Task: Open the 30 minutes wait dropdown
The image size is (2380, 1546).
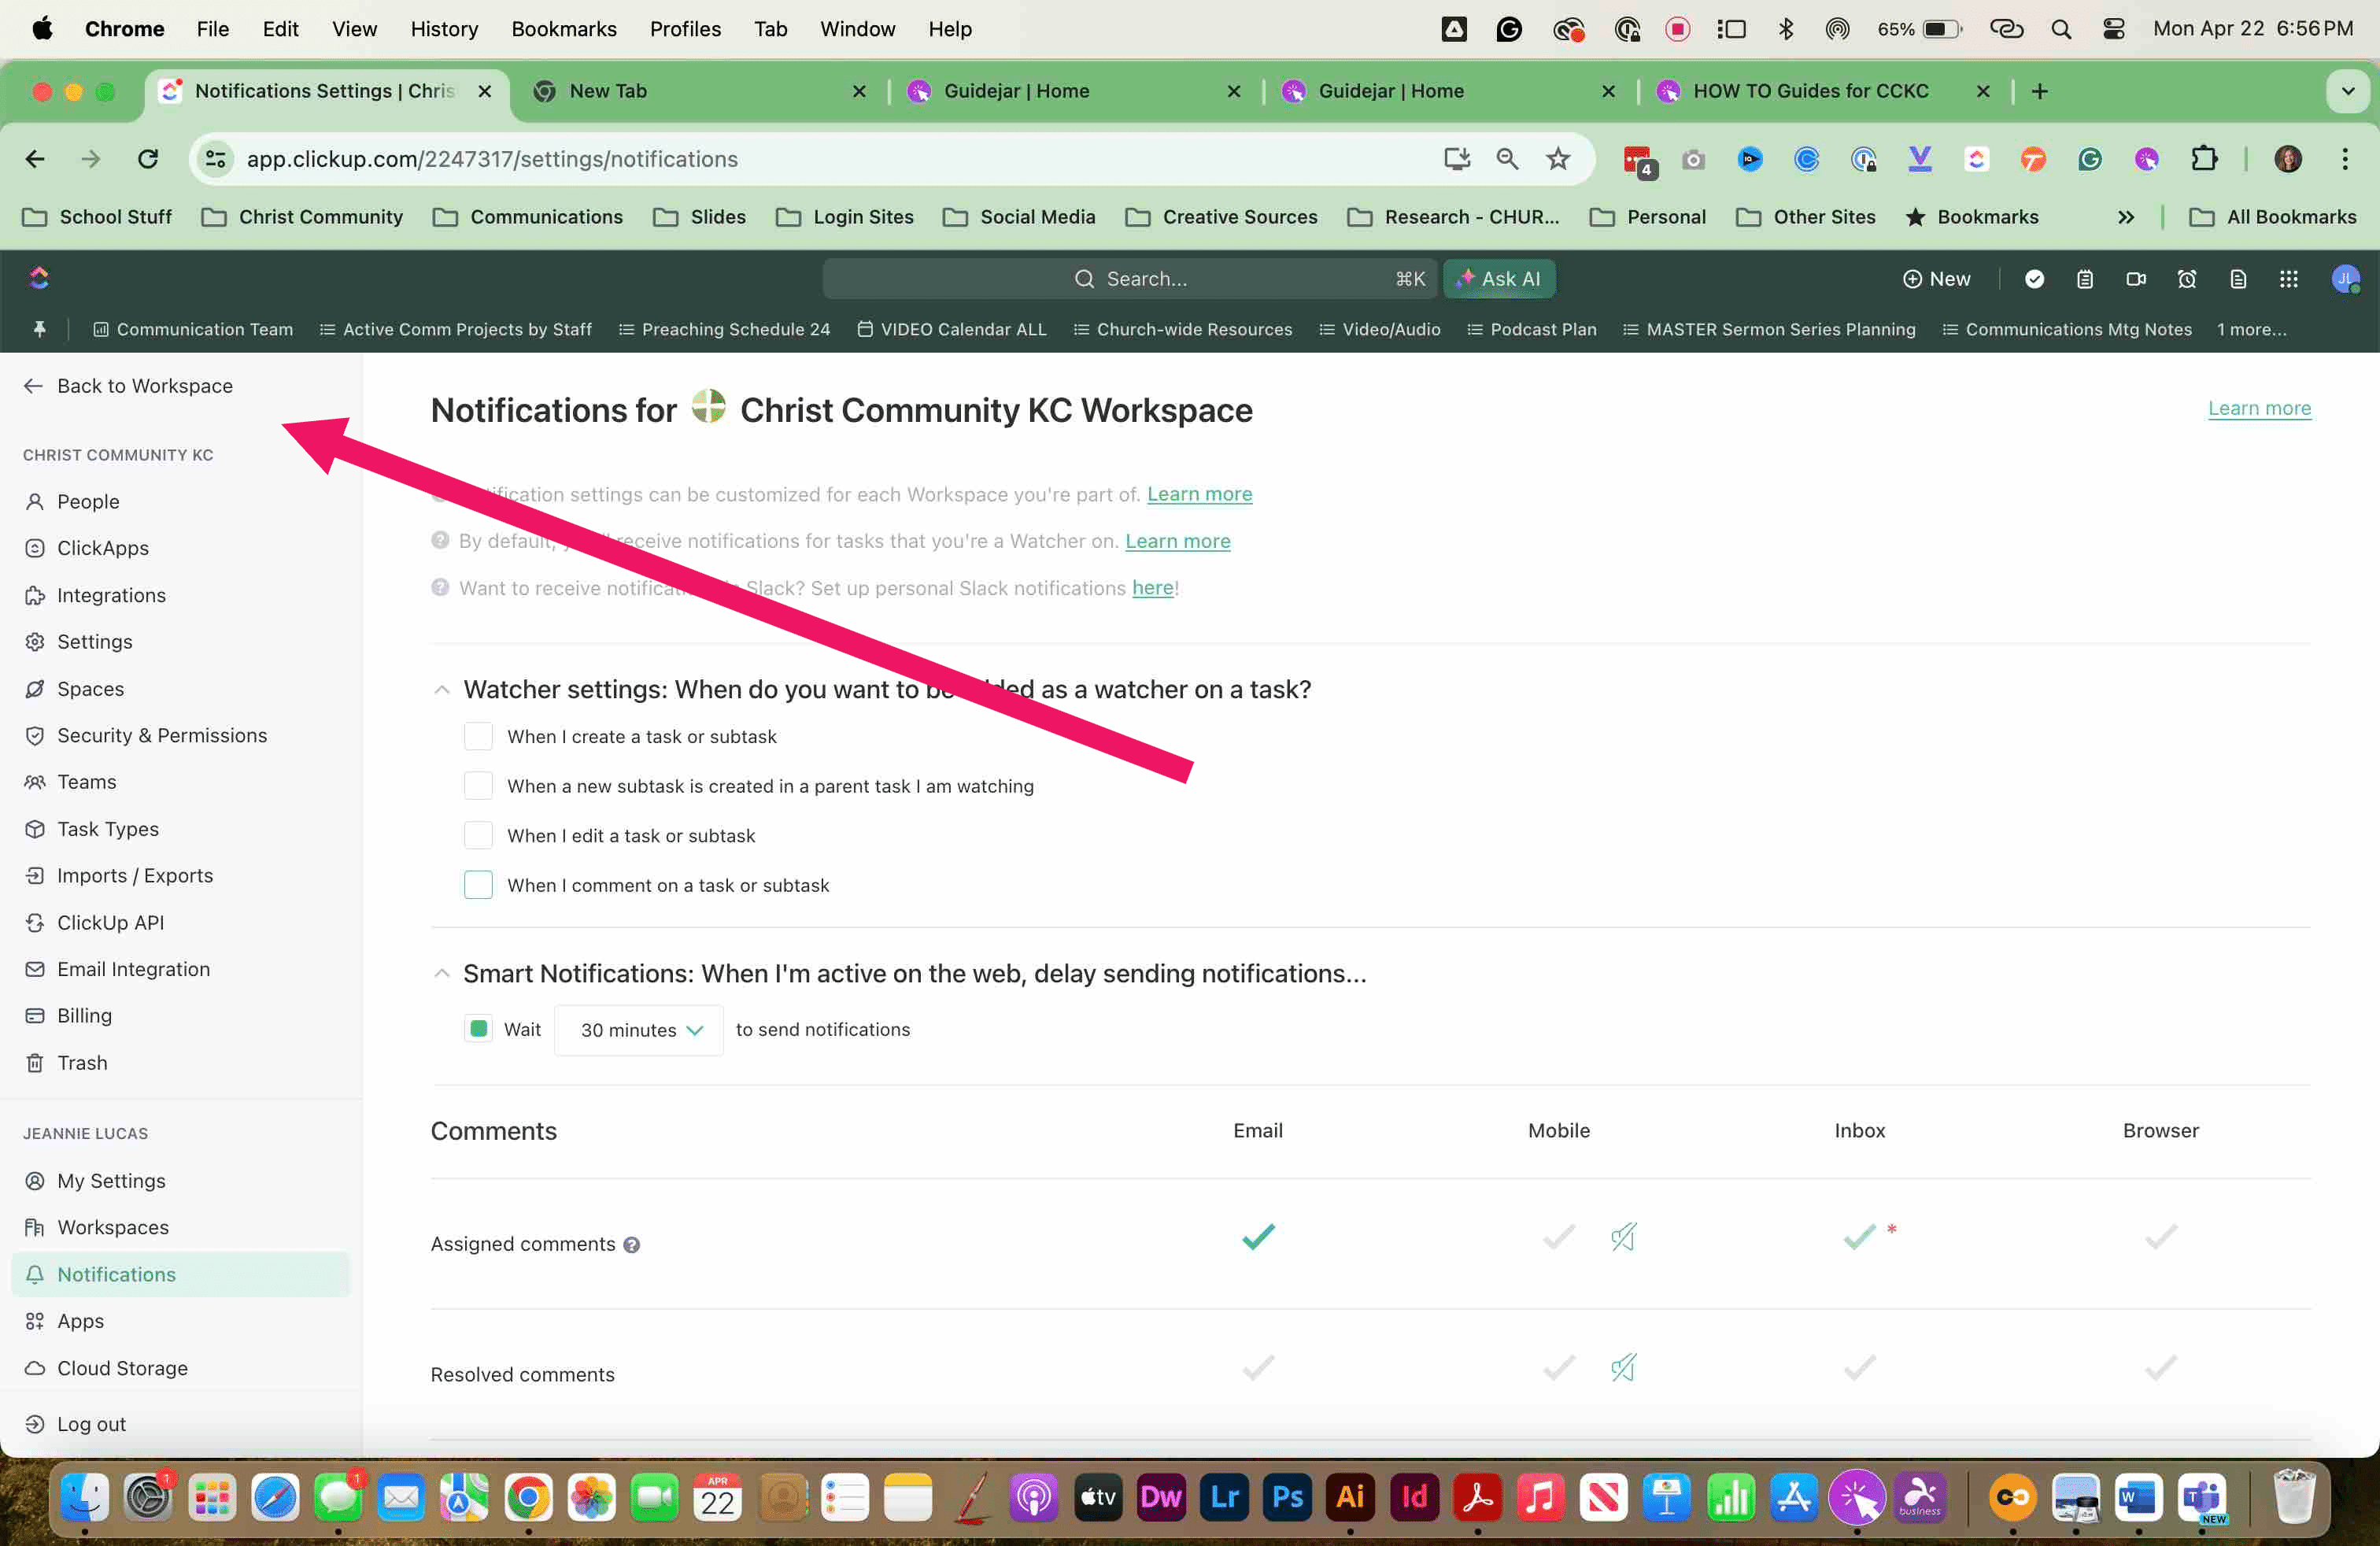Action: pyautogui.click(x=639, y=1030)
